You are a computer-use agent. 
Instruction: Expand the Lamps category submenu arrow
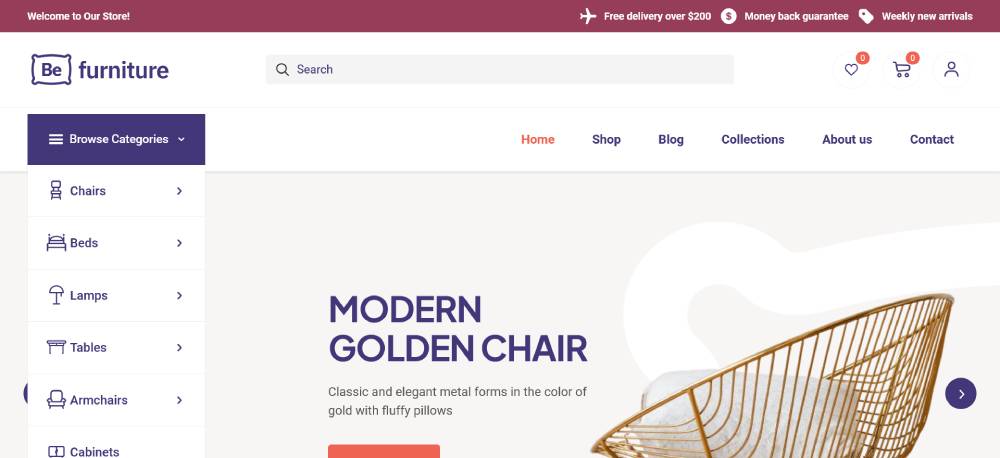click(179, 296)
